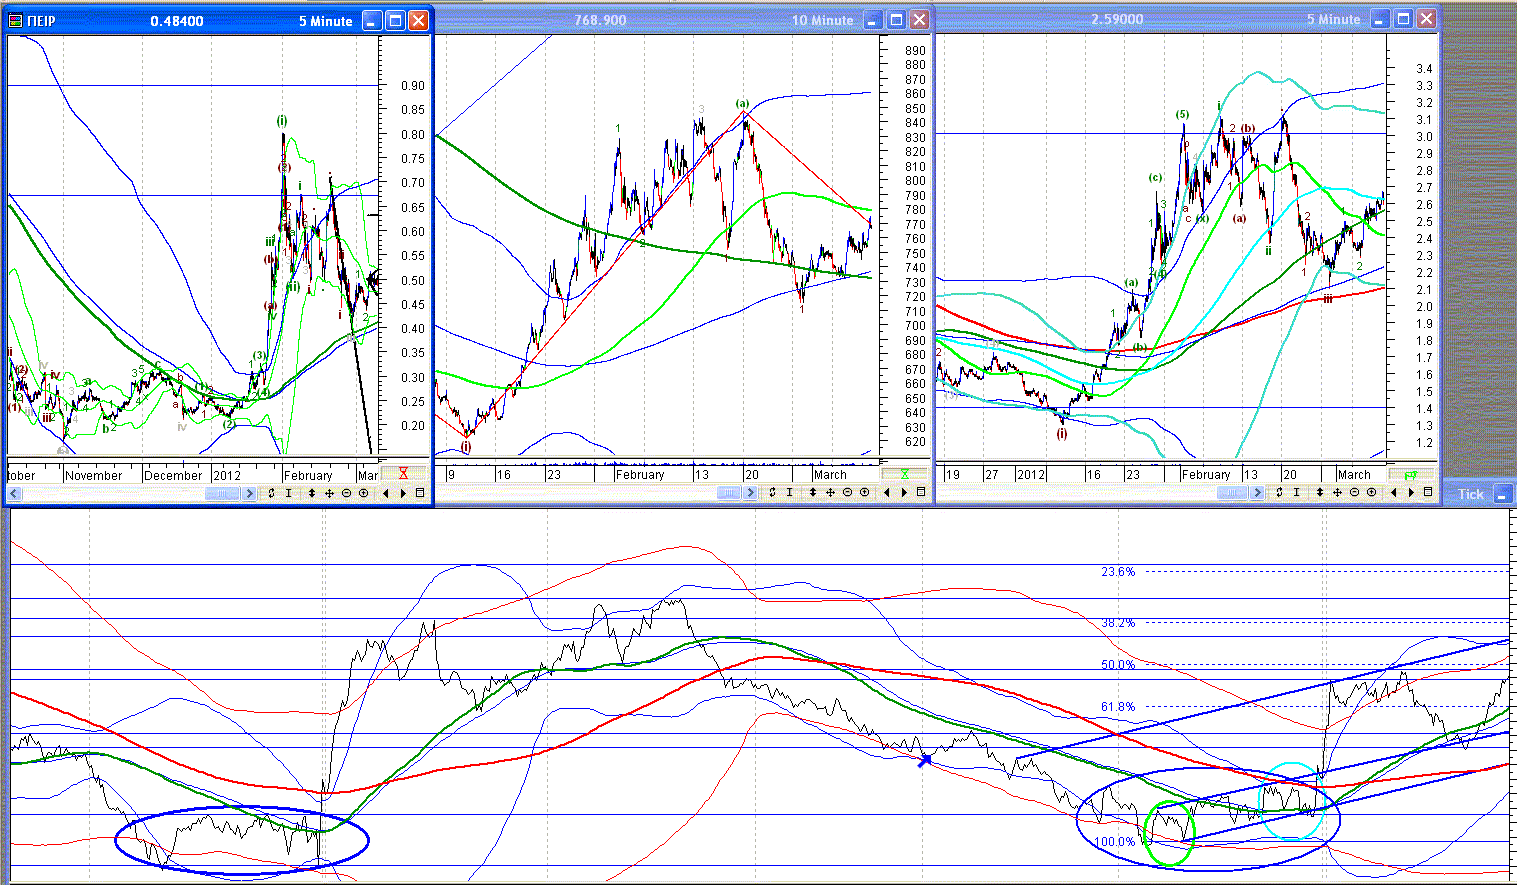1517x885 pixels.
Task: Click scroll left arrow in ΠΕΙΡ chart
Action: click(14, 493)
